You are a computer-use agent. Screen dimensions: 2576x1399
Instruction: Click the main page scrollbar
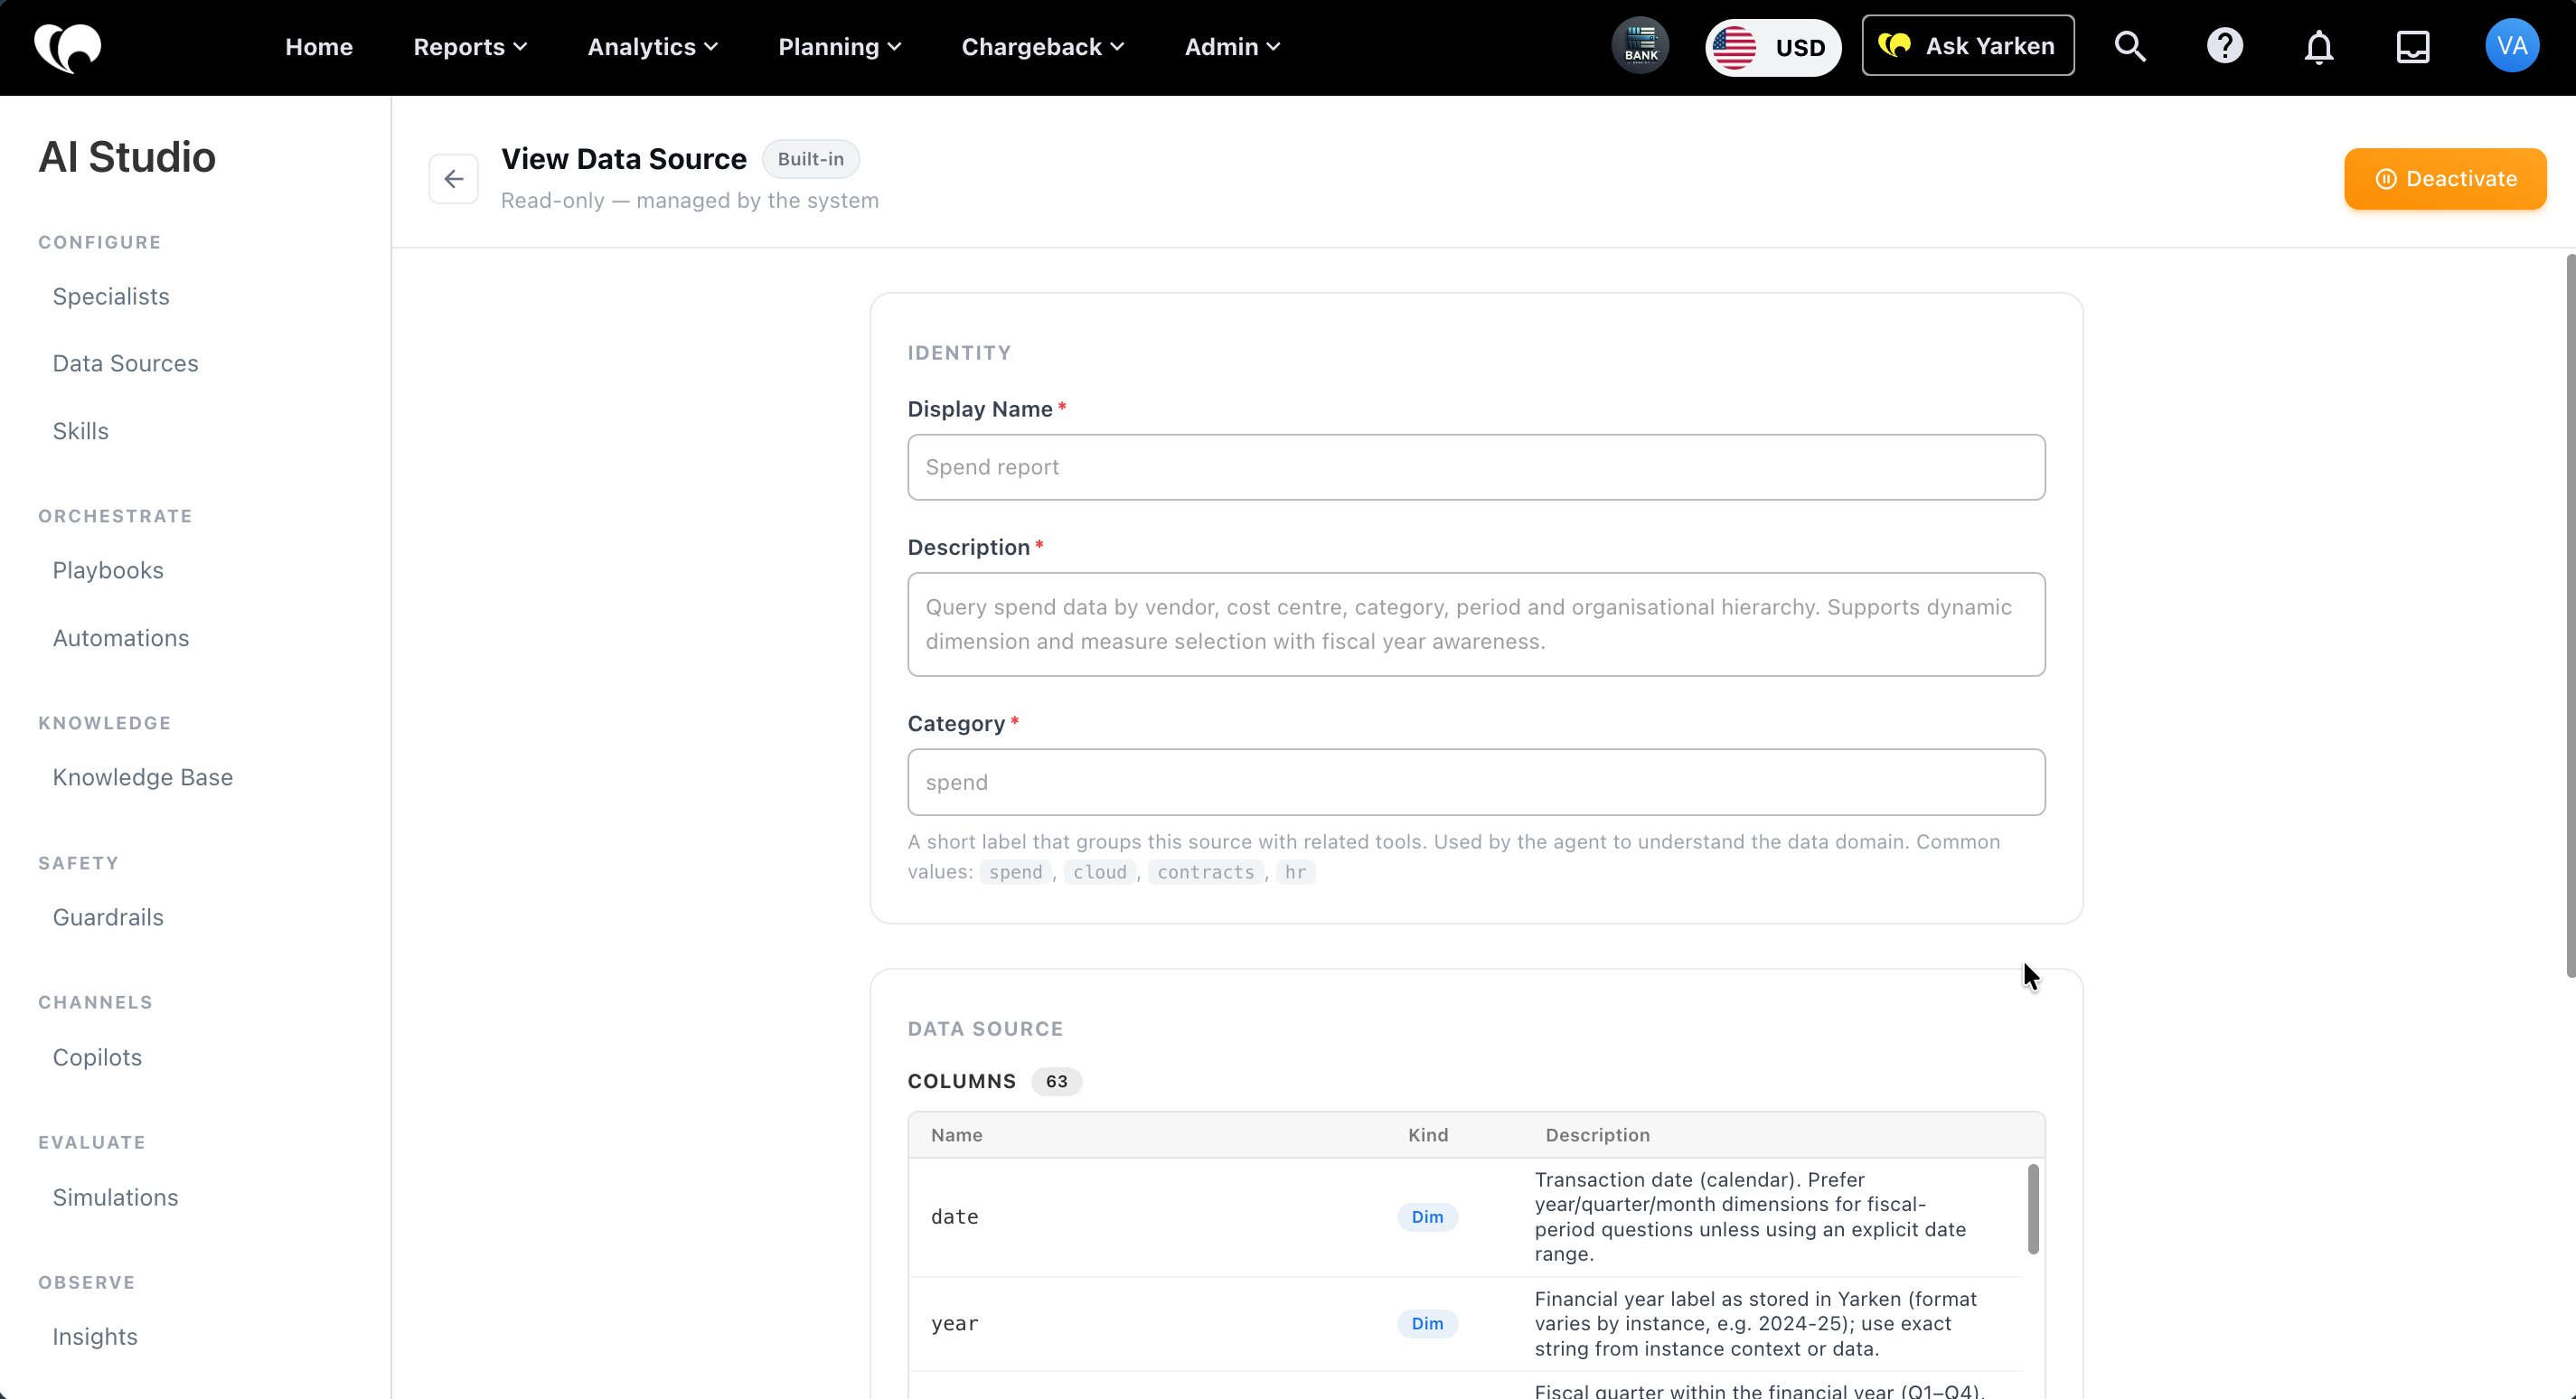2570,616
